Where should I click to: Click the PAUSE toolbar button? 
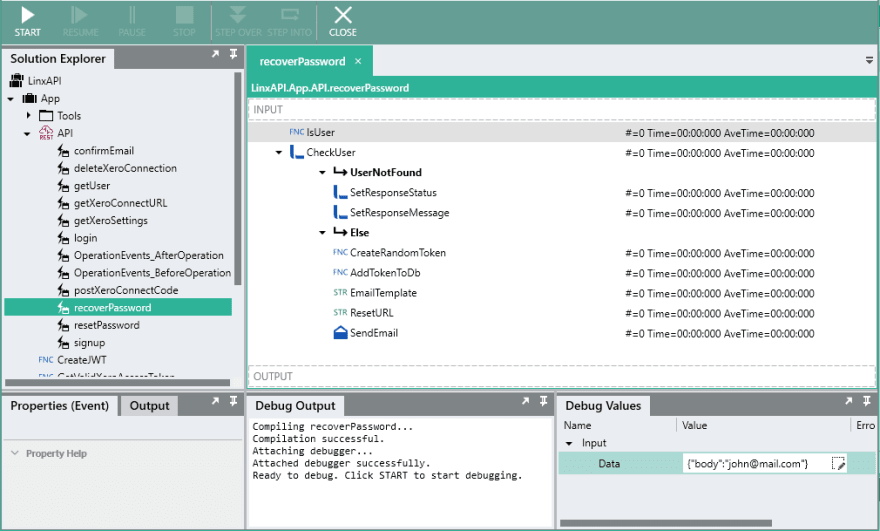[132, 21]
